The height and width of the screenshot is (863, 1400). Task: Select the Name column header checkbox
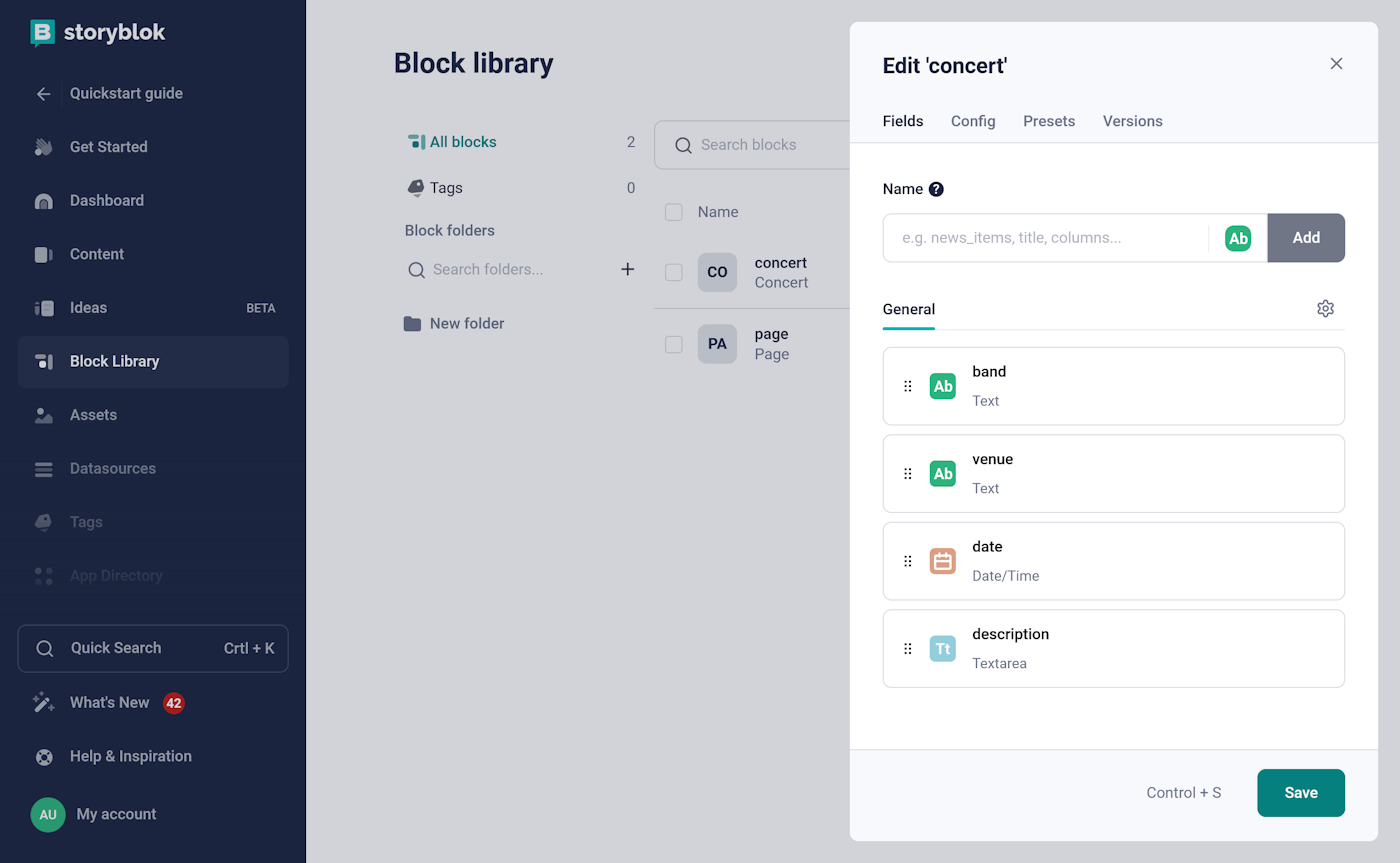672,212
